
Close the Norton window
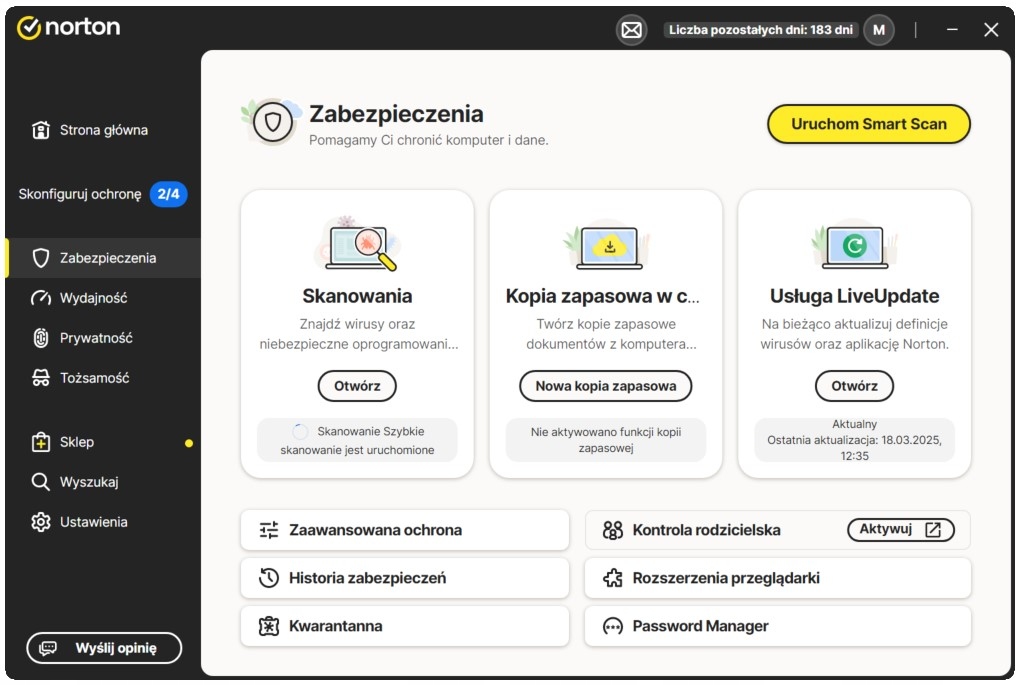(x=991, y=30)
